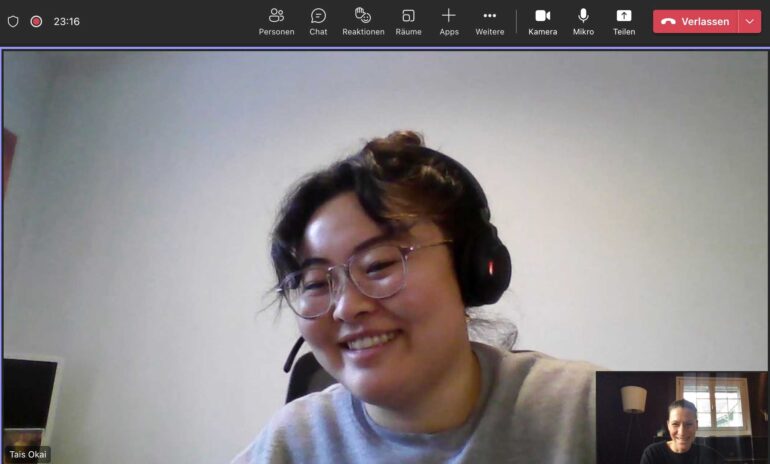The height and width of the screenshot is (464, 770).
Task: Click the red recording indicator
Action: point(36,21)
